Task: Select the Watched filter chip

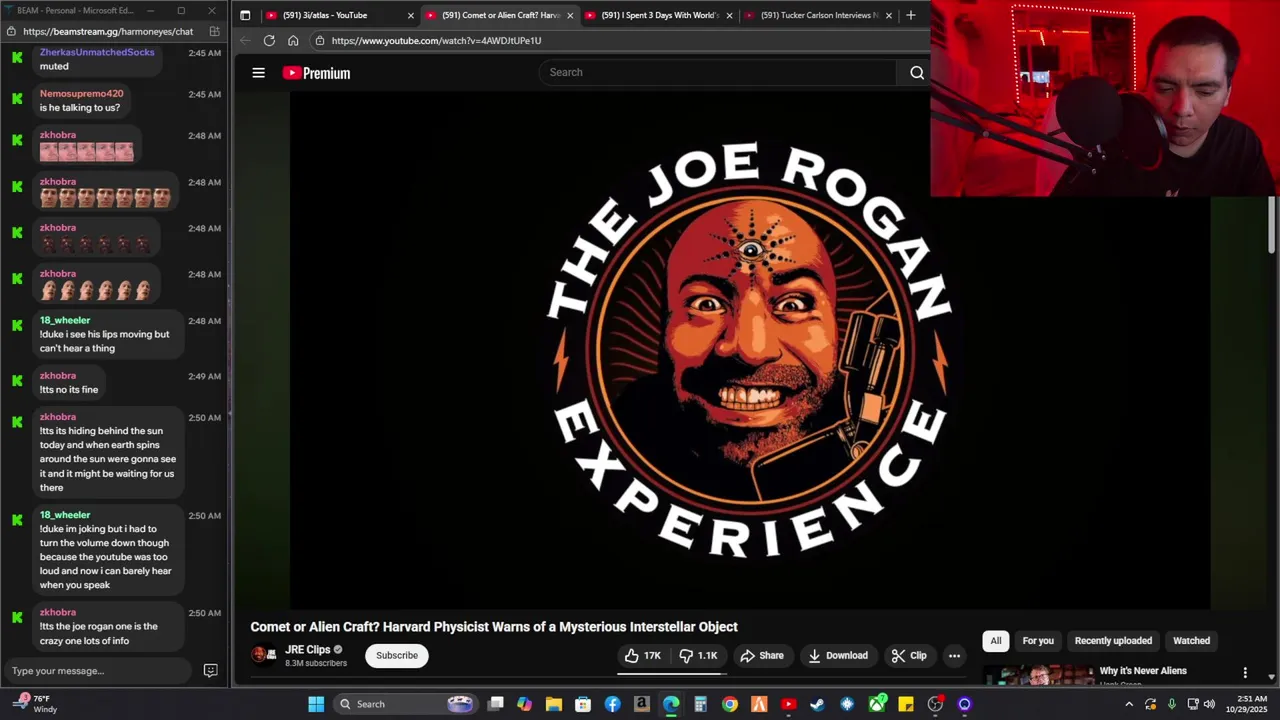Action: point(1191,641)
